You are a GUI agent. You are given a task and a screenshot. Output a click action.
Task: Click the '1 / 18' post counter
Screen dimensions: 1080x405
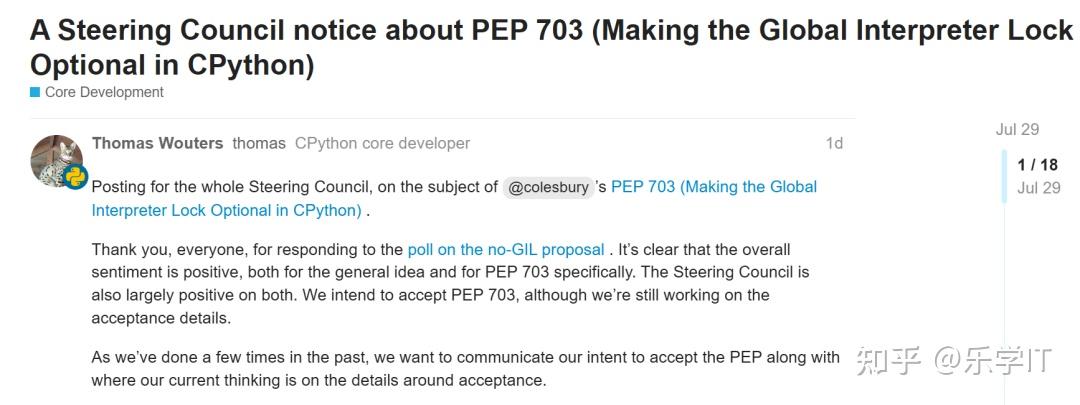click(1037, 165)
